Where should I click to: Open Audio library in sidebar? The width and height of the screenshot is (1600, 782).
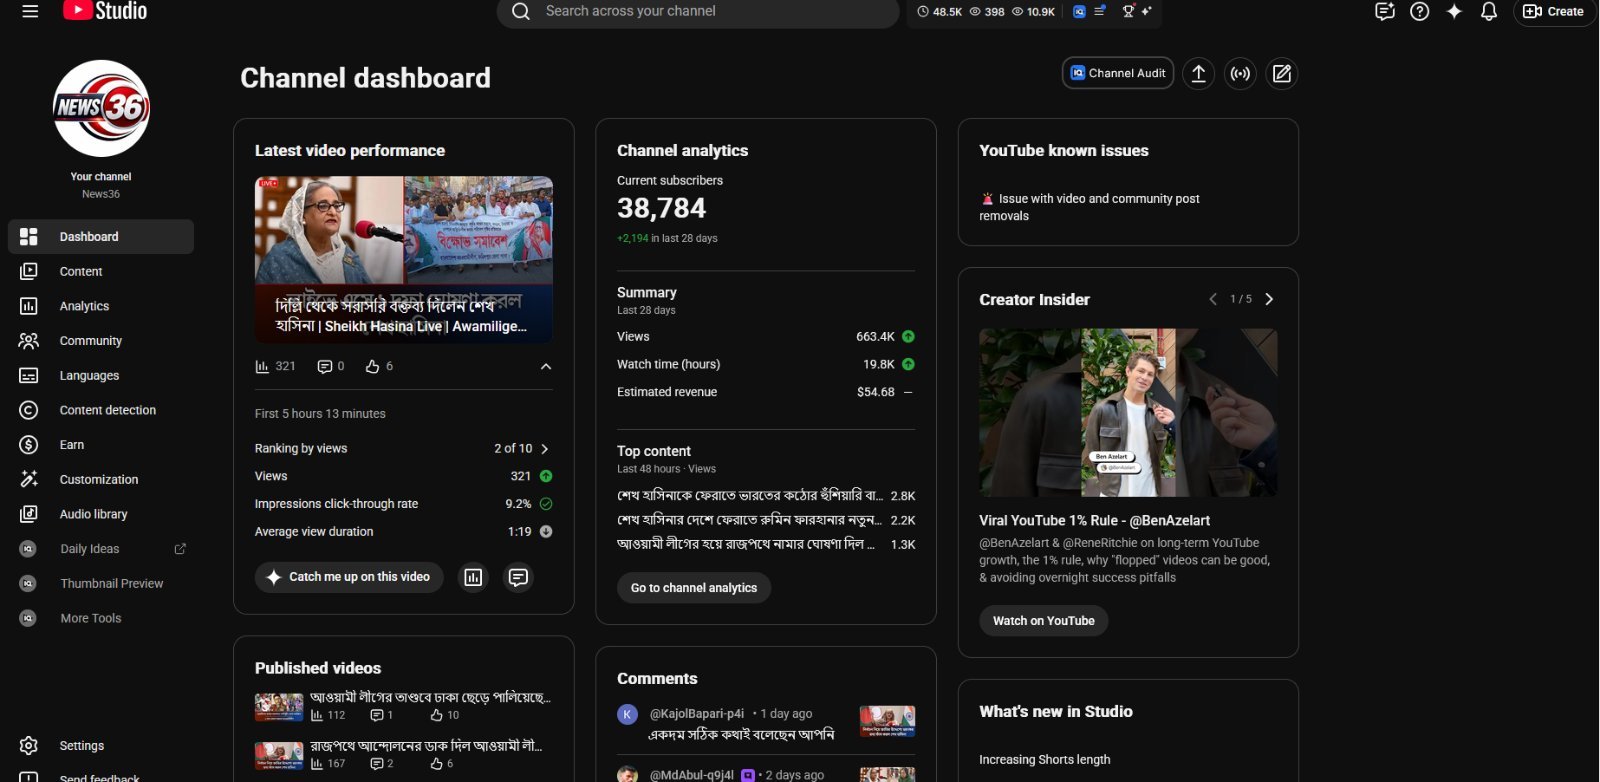pyautogui.click(x=101, y=514)
